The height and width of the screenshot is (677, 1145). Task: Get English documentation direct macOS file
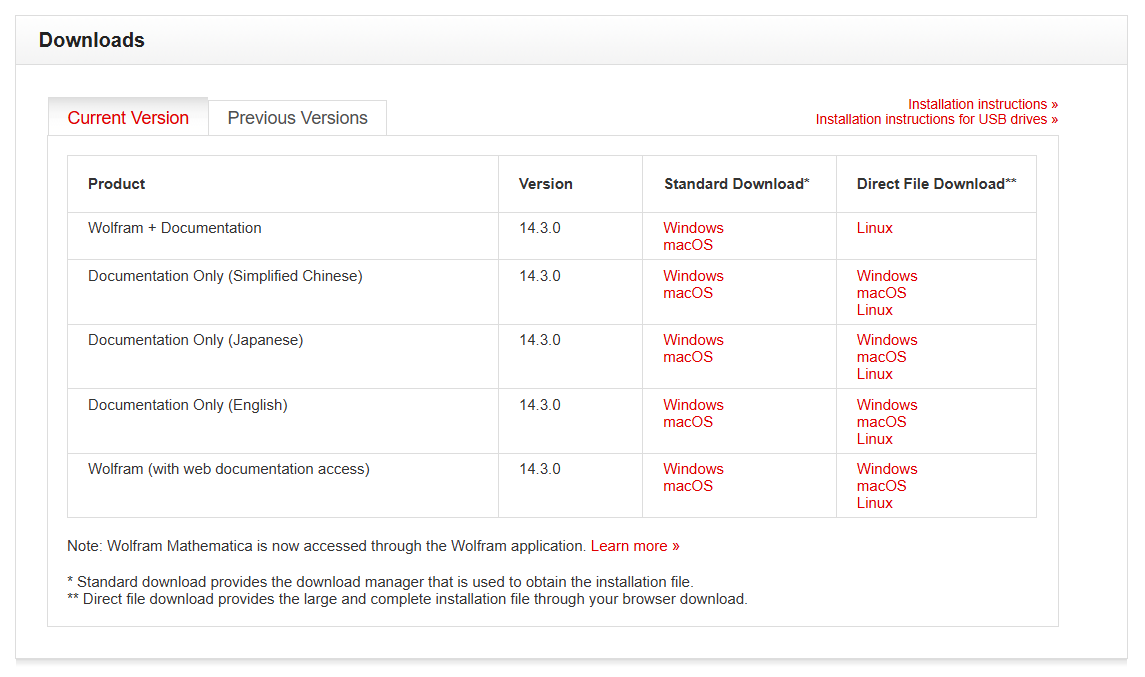(x=881, y=421)
